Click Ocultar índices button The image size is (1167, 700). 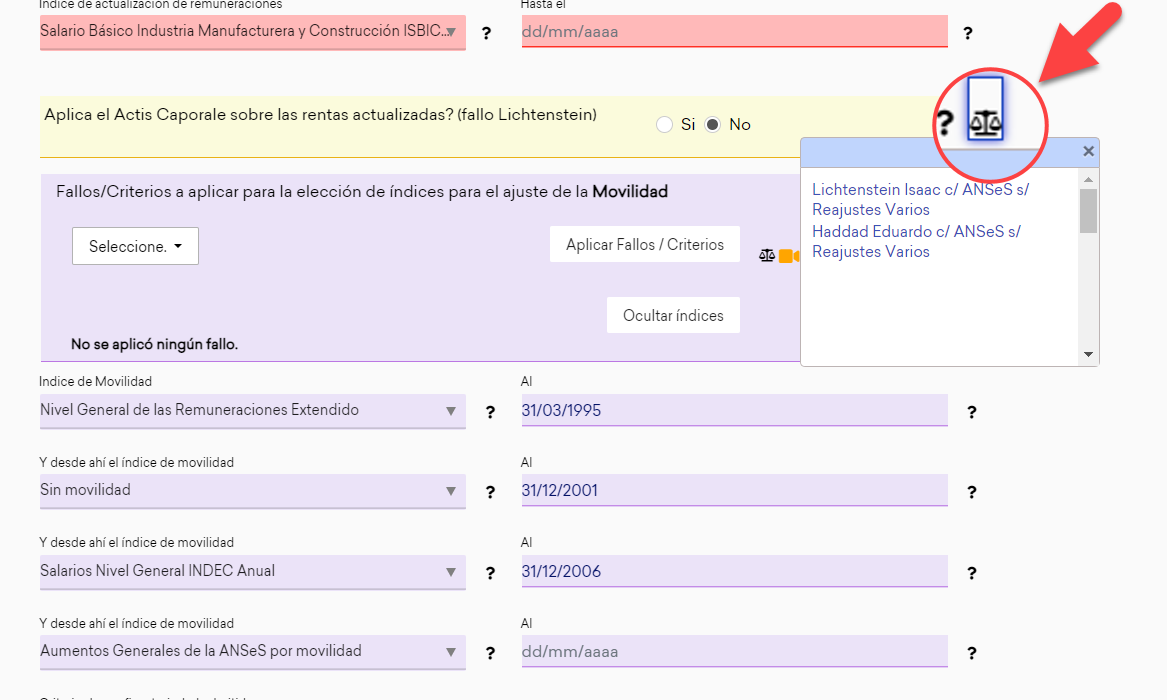click(673, 315)
